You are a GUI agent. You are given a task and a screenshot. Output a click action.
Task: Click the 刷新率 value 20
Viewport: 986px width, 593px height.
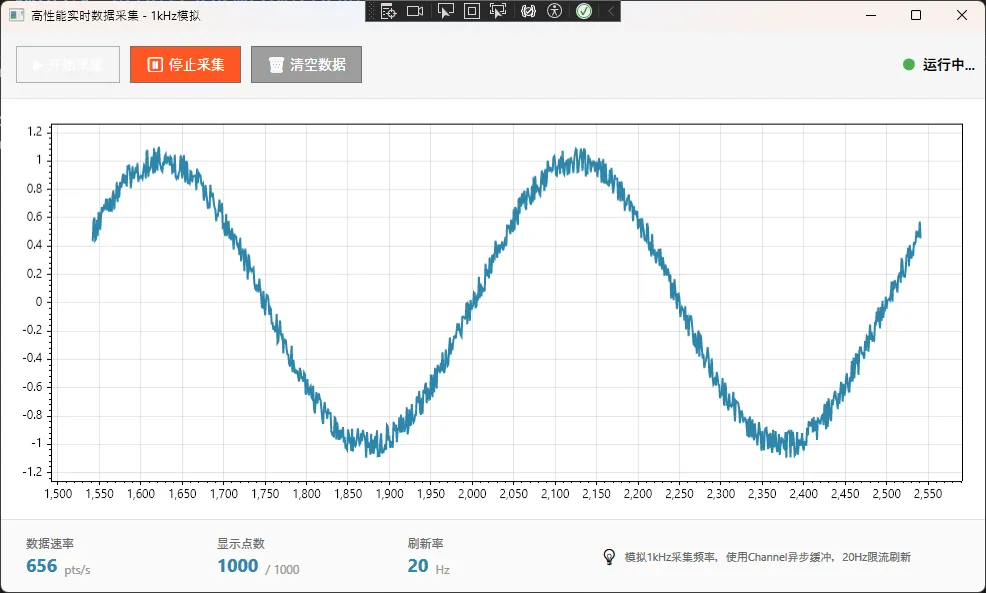[x=418, y=567]
